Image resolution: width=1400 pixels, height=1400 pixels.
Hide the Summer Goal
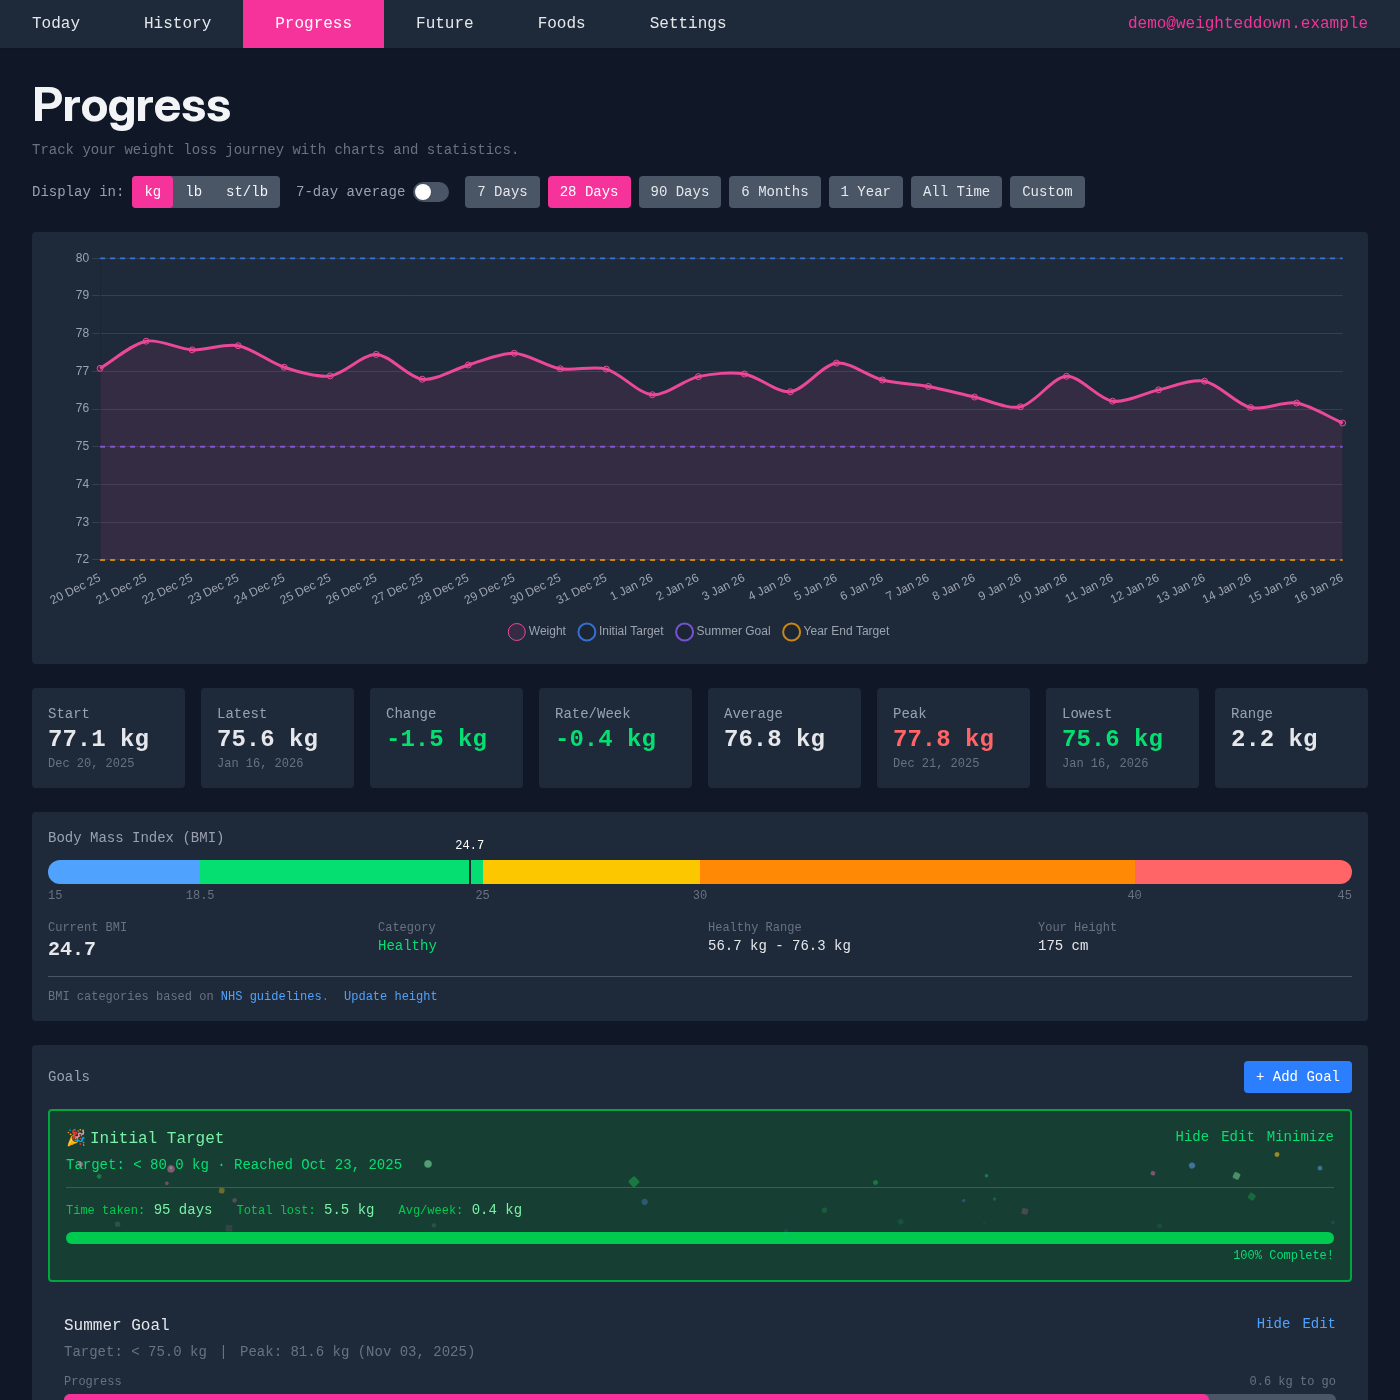pyautogui.click(x=1272, y=1323)
